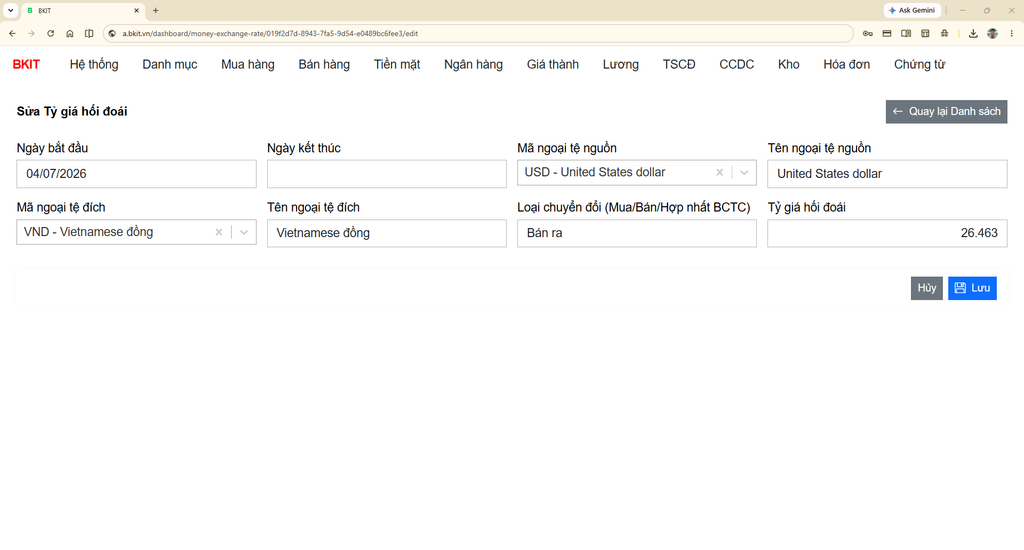This screenshot has width=1024, height=550.
Task: Expand the source currency code dropdown
Action: pyautogui.click(x=744, y=172)
